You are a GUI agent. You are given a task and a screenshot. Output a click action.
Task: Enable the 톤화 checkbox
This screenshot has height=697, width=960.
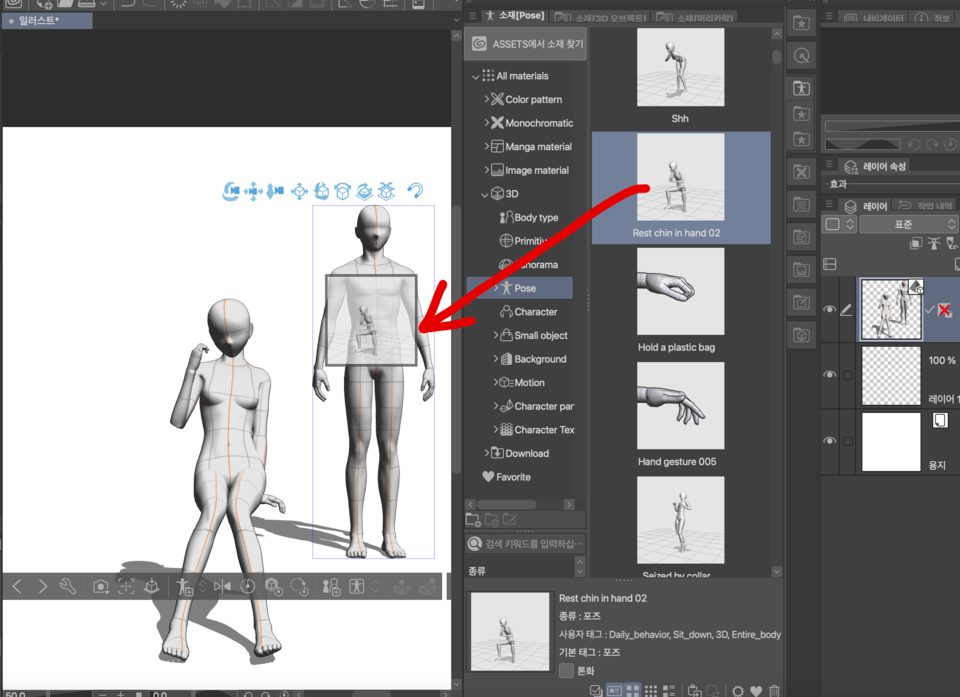pos(566,671)
